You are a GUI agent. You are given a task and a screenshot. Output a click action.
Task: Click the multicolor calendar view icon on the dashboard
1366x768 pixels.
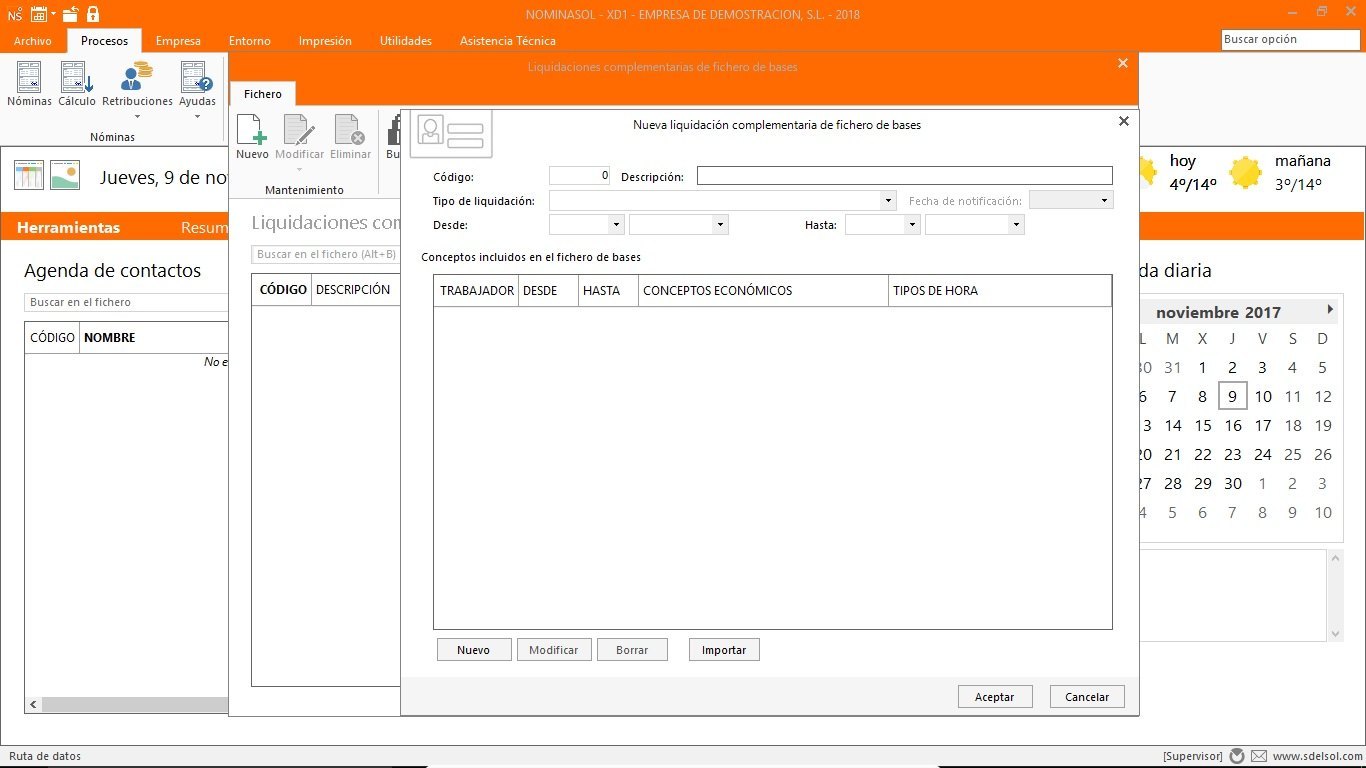(x=29, y=175)
